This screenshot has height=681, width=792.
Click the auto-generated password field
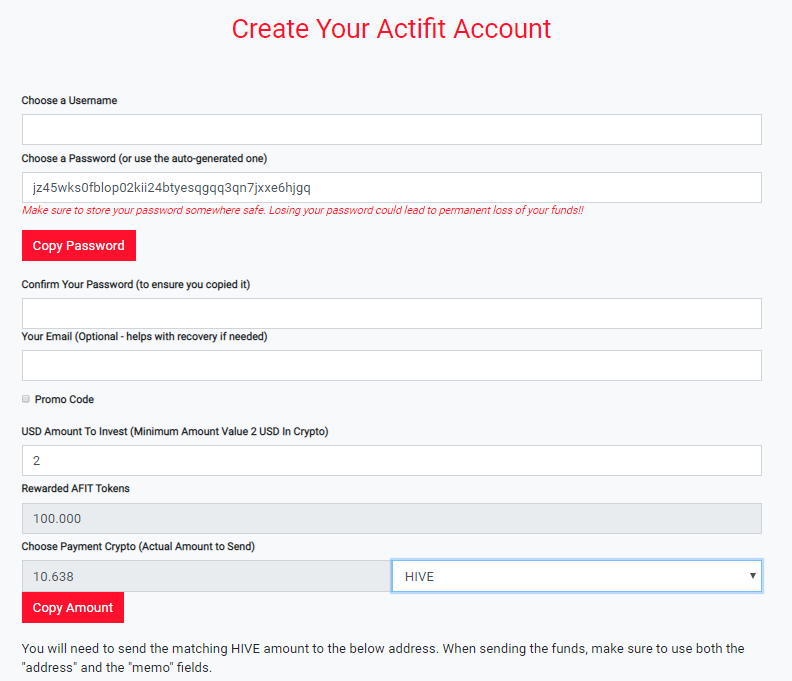pos(391,187)
